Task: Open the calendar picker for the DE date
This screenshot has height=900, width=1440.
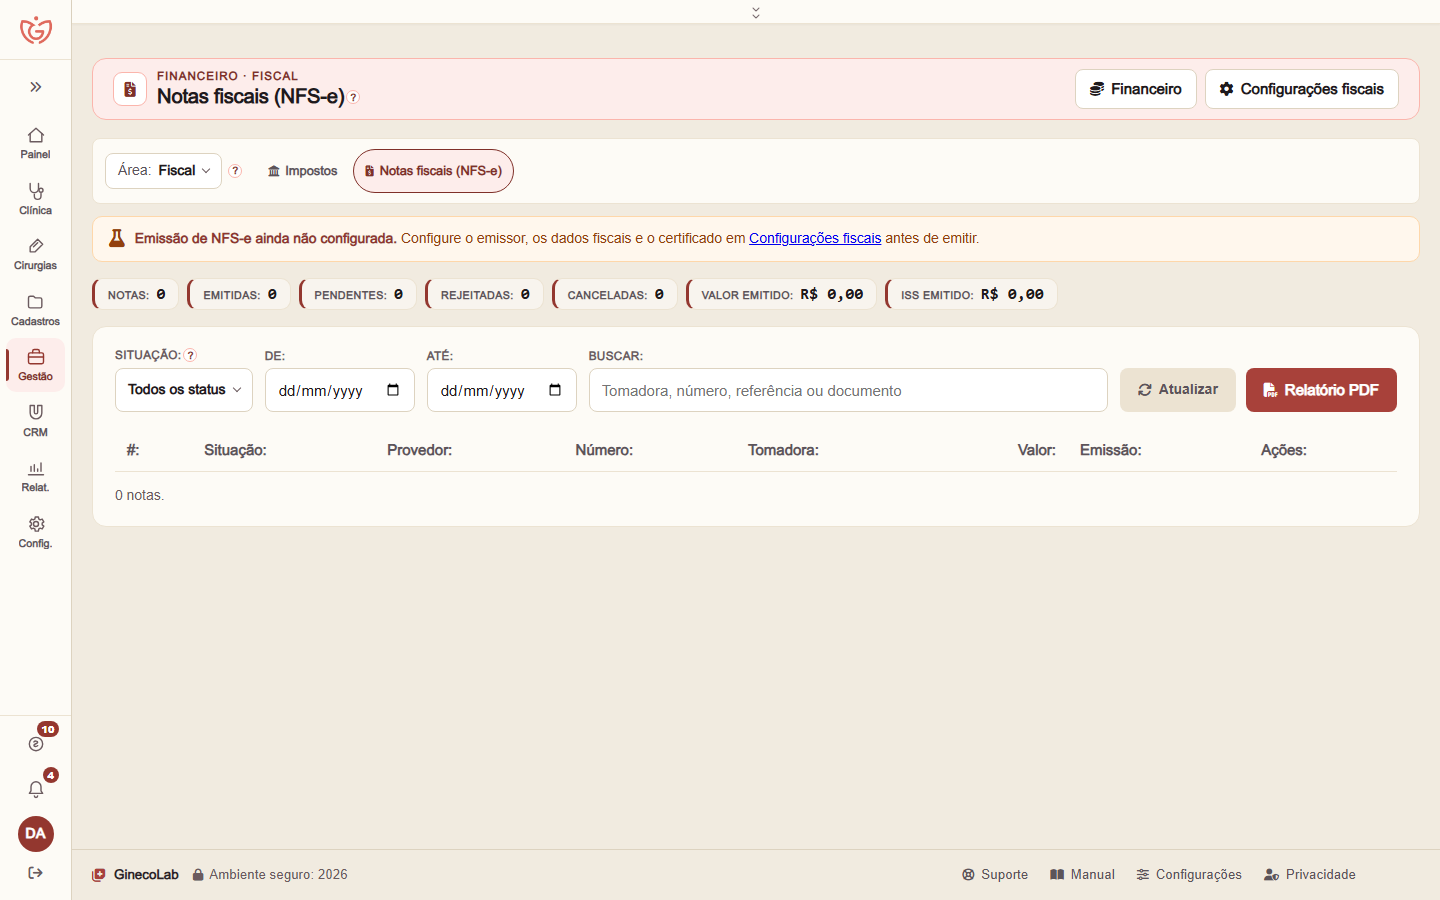Action: pos(393,390)
